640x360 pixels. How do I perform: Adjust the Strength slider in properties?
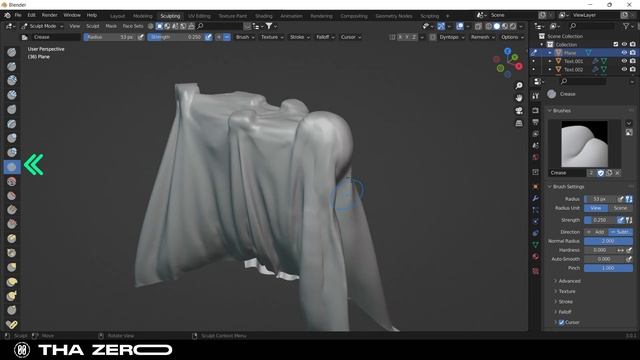click(600, 220)
